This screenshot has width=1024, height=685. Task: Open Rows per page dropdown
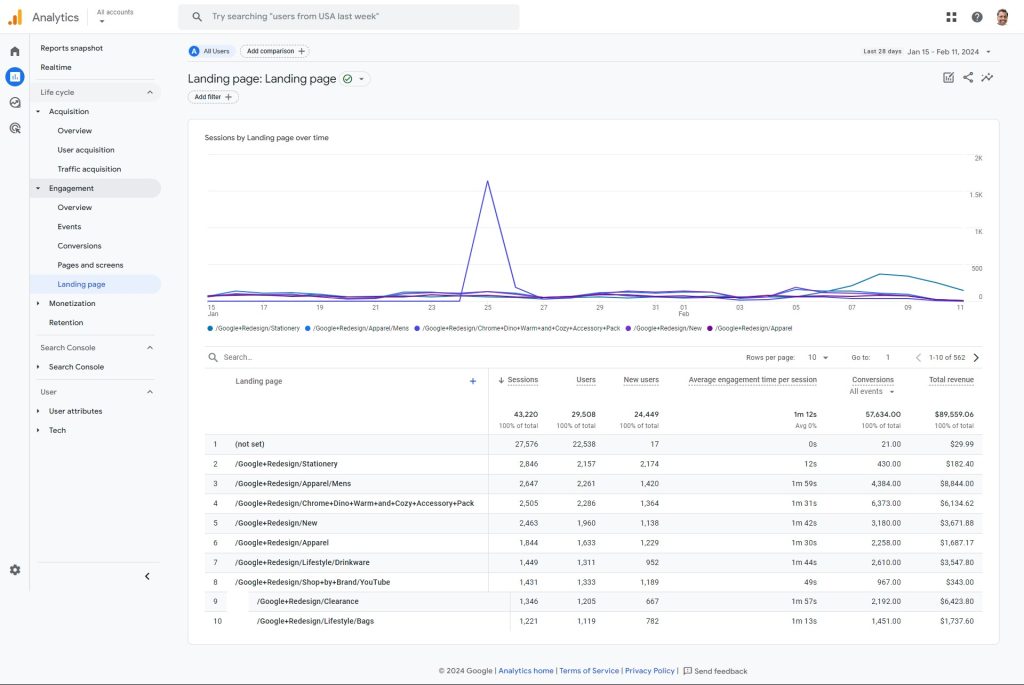818,357
